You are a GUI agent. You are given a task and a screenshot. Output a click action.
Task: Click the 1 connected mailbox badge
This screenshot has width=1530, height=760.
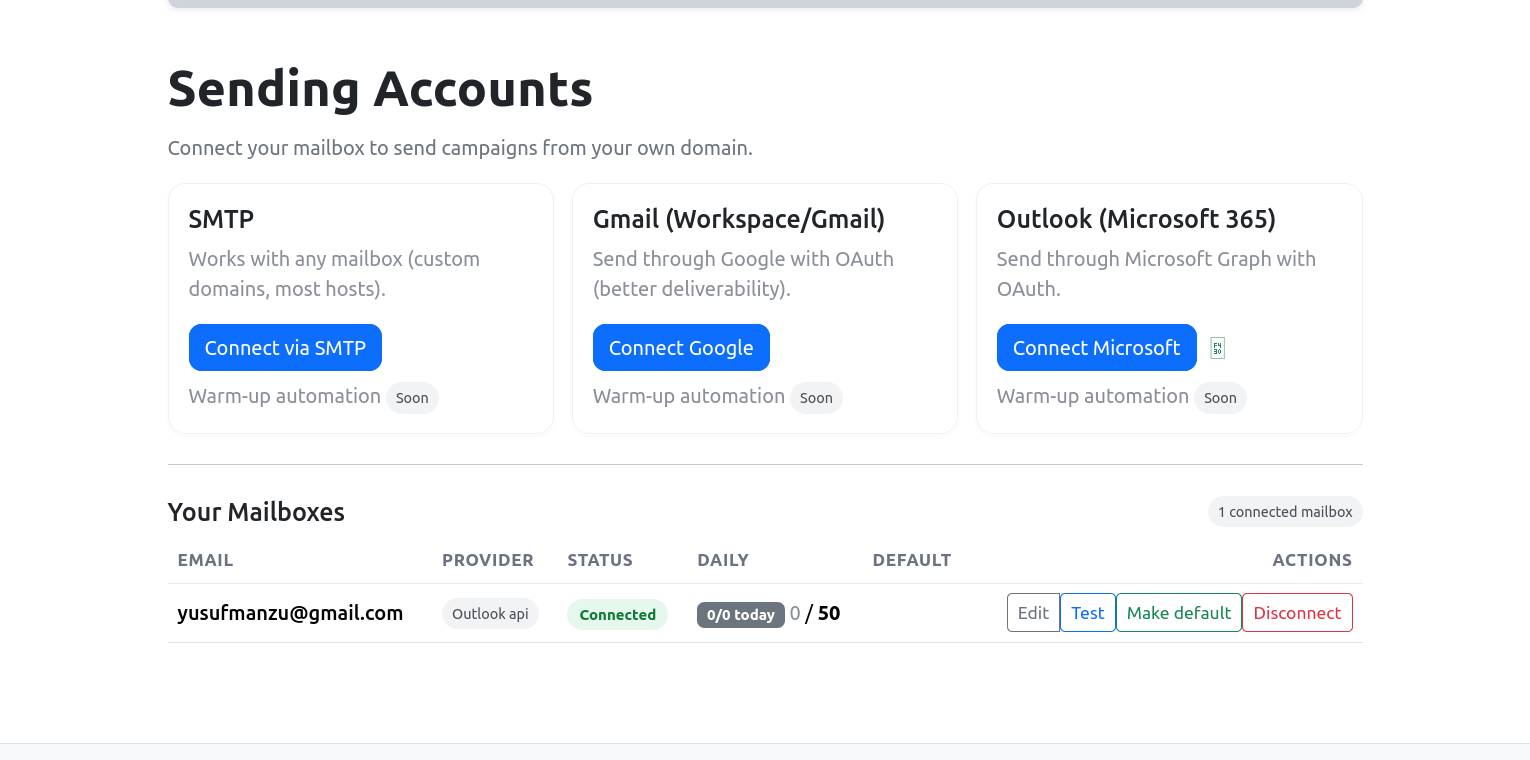(x=1284, y=512)
